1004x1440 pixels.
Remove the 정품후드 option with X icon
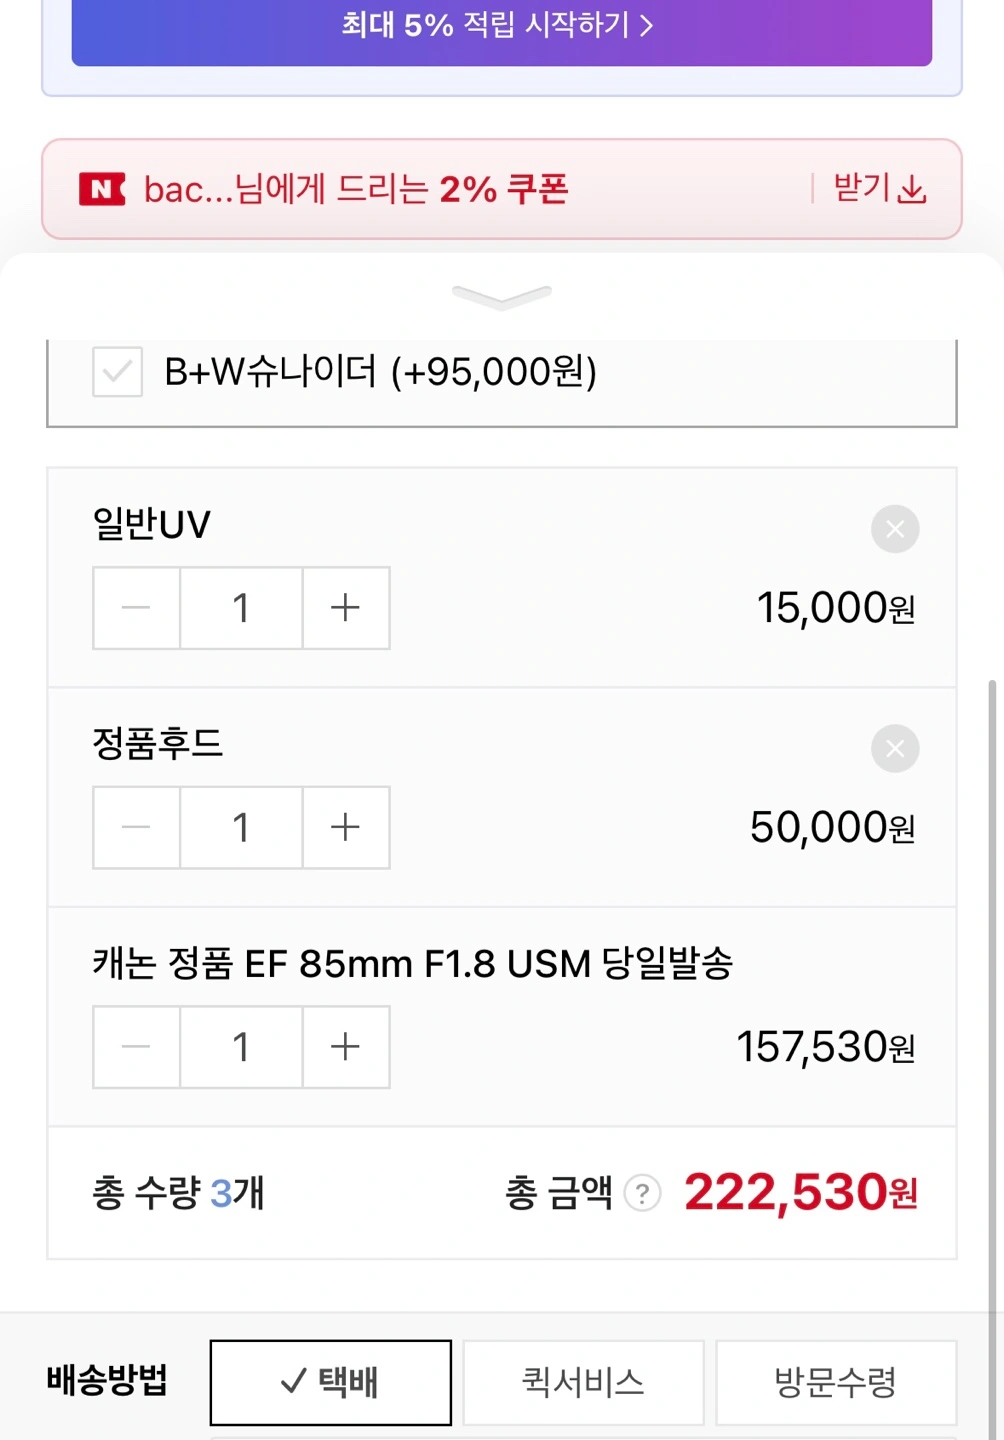pos(894,749)
